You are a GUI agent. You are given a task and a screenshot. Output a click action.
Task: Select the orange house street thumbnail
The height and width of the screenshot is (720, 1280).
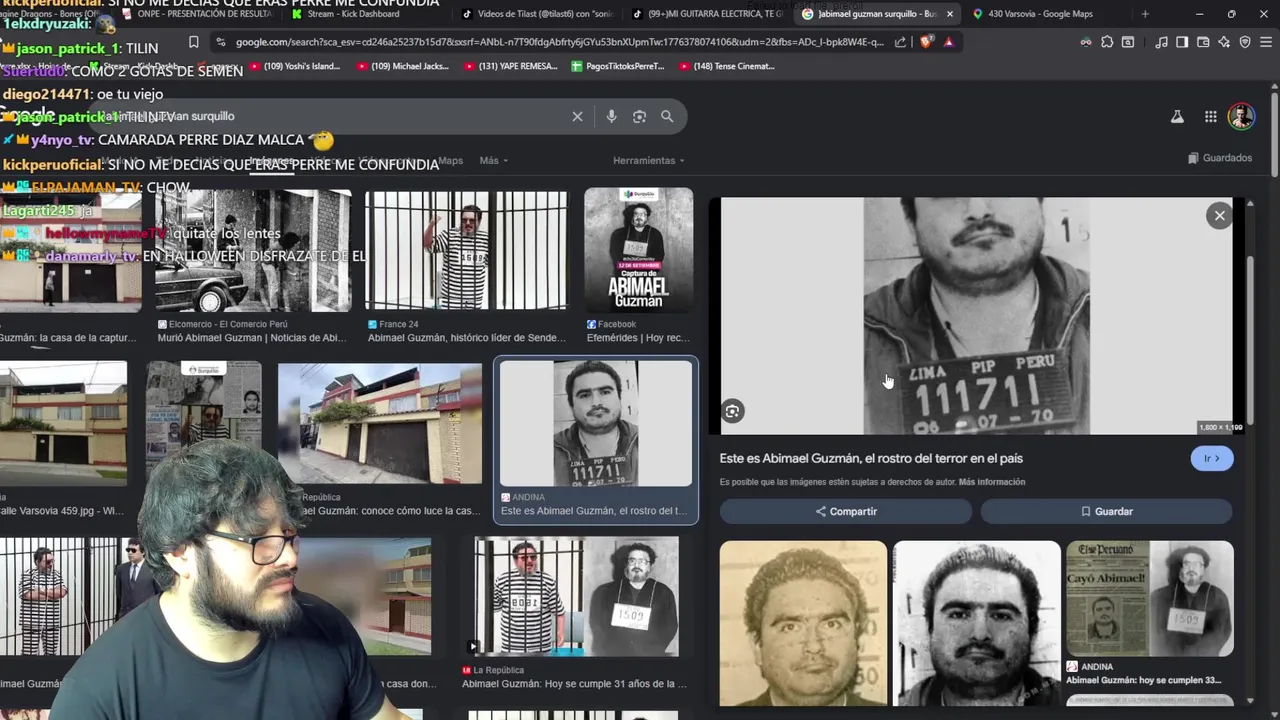point(380,423)
